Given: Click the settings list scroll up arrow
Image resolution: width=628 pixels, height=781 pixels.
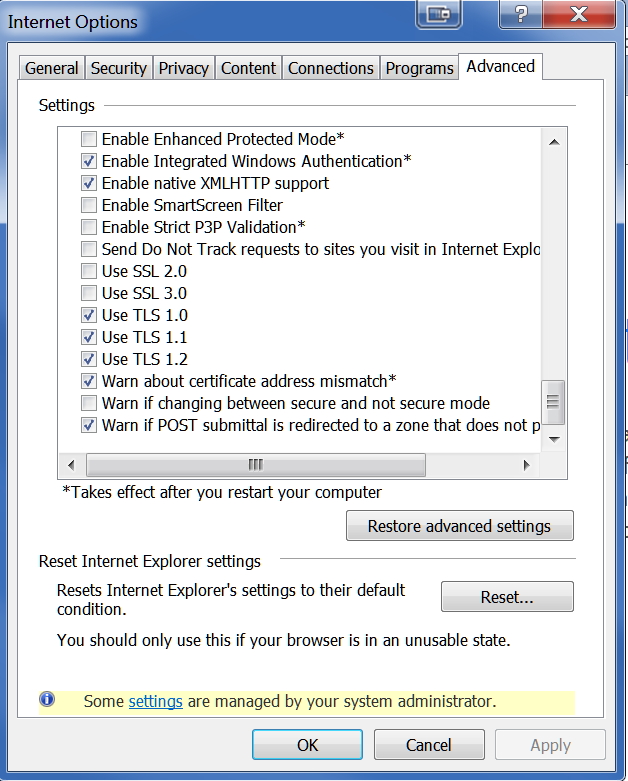Looking at the screenshot, I should (x=554, y=142).
